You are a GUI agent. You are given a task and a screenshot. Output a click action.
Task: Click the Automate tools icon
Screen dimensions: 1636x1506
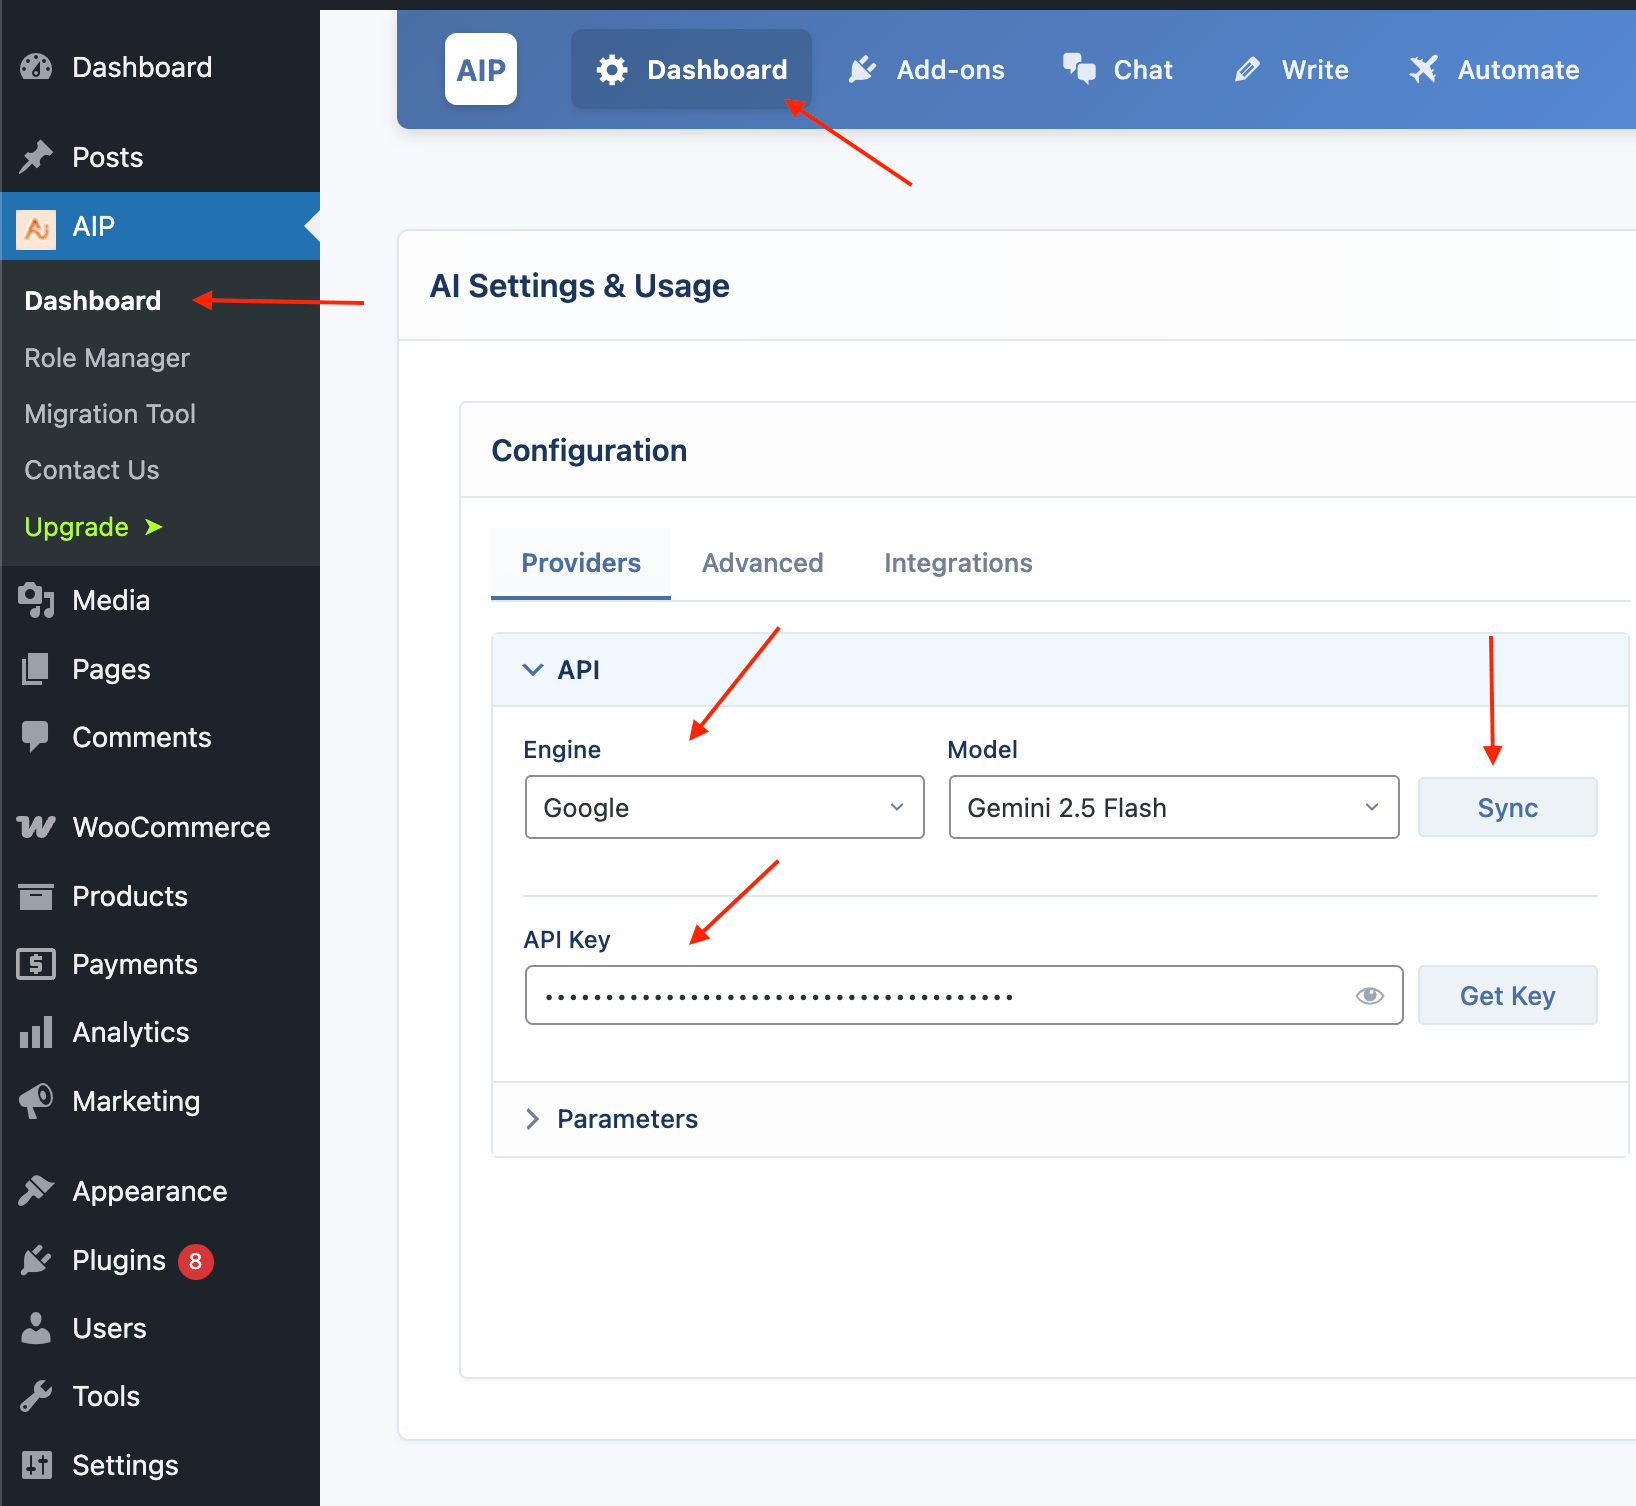tap(1423, 69)
